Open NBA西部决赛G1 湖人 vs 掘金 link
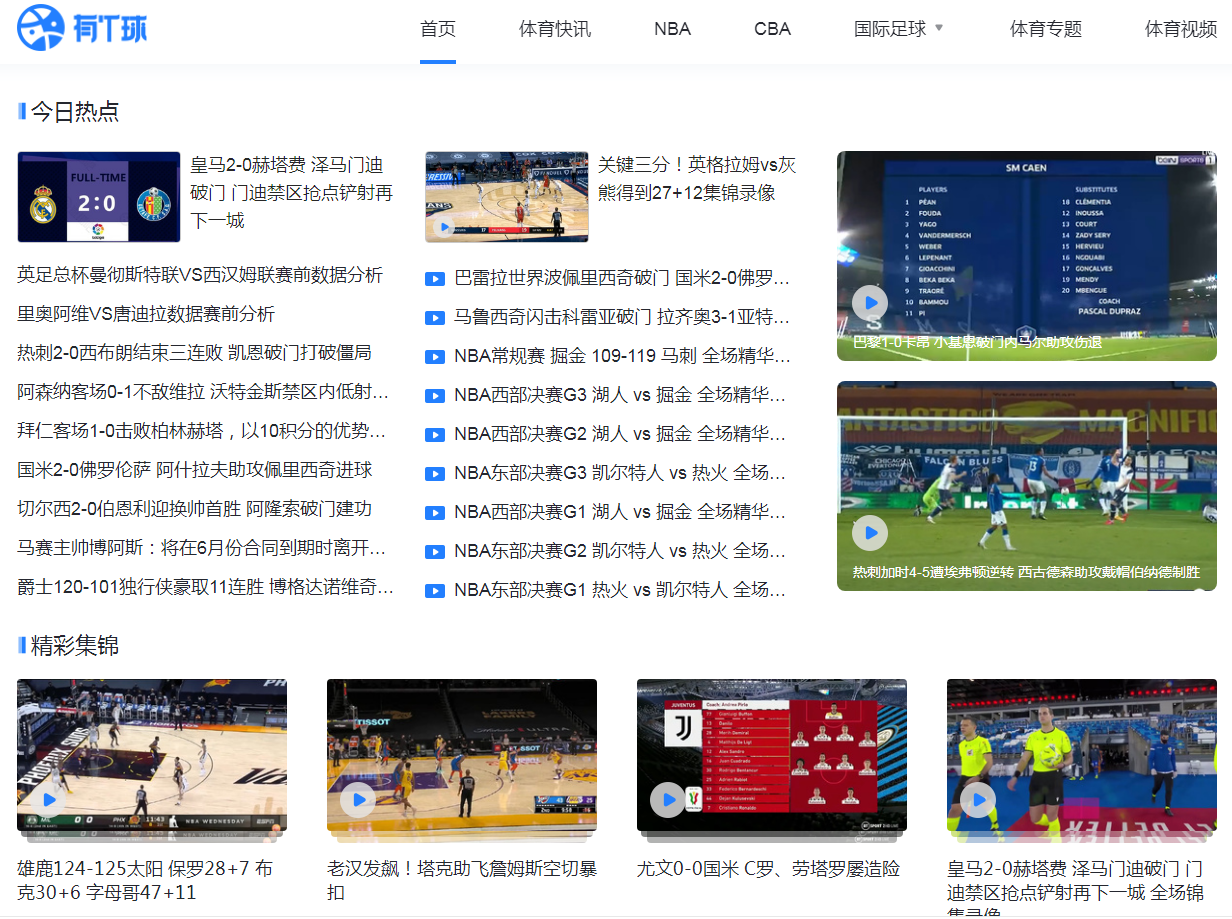 click(620, 512)
